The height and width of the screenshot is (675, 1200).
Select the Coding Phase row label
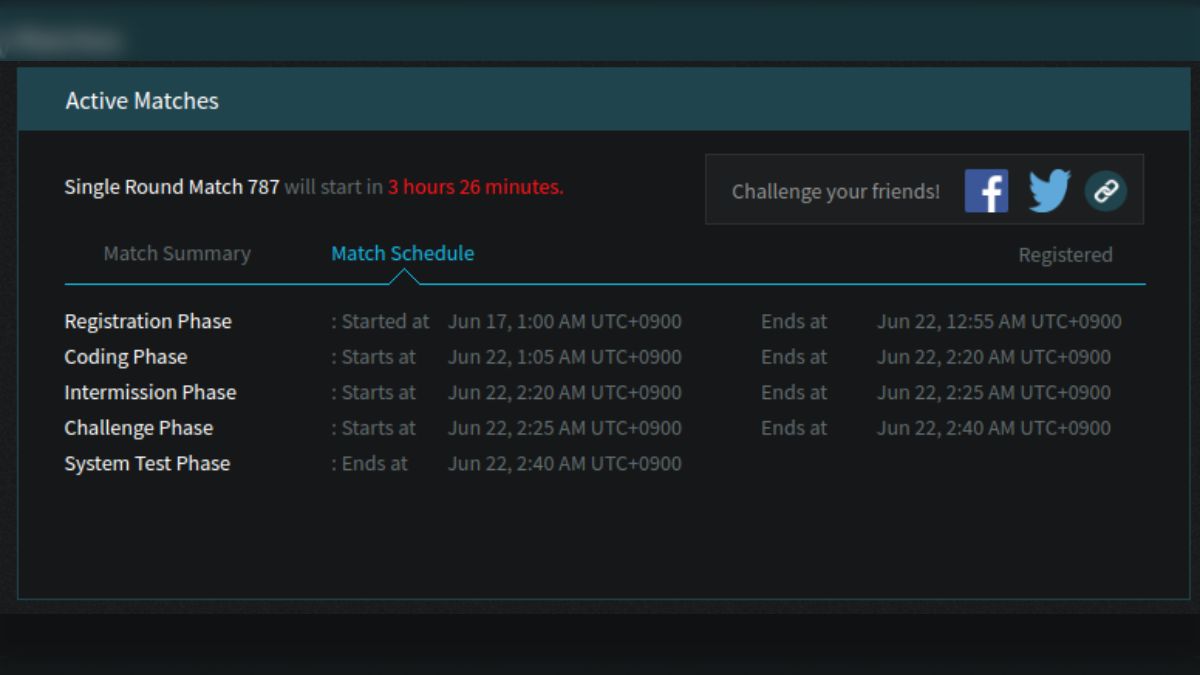(126, 357)
